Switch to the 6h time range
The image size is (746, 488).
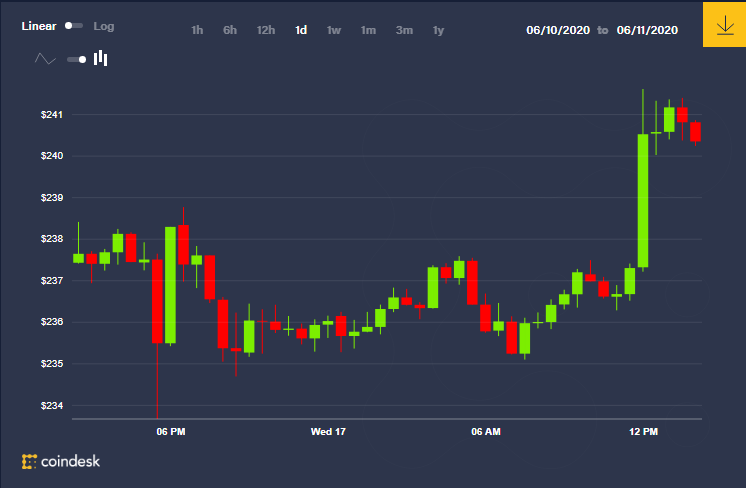(230, 30)
